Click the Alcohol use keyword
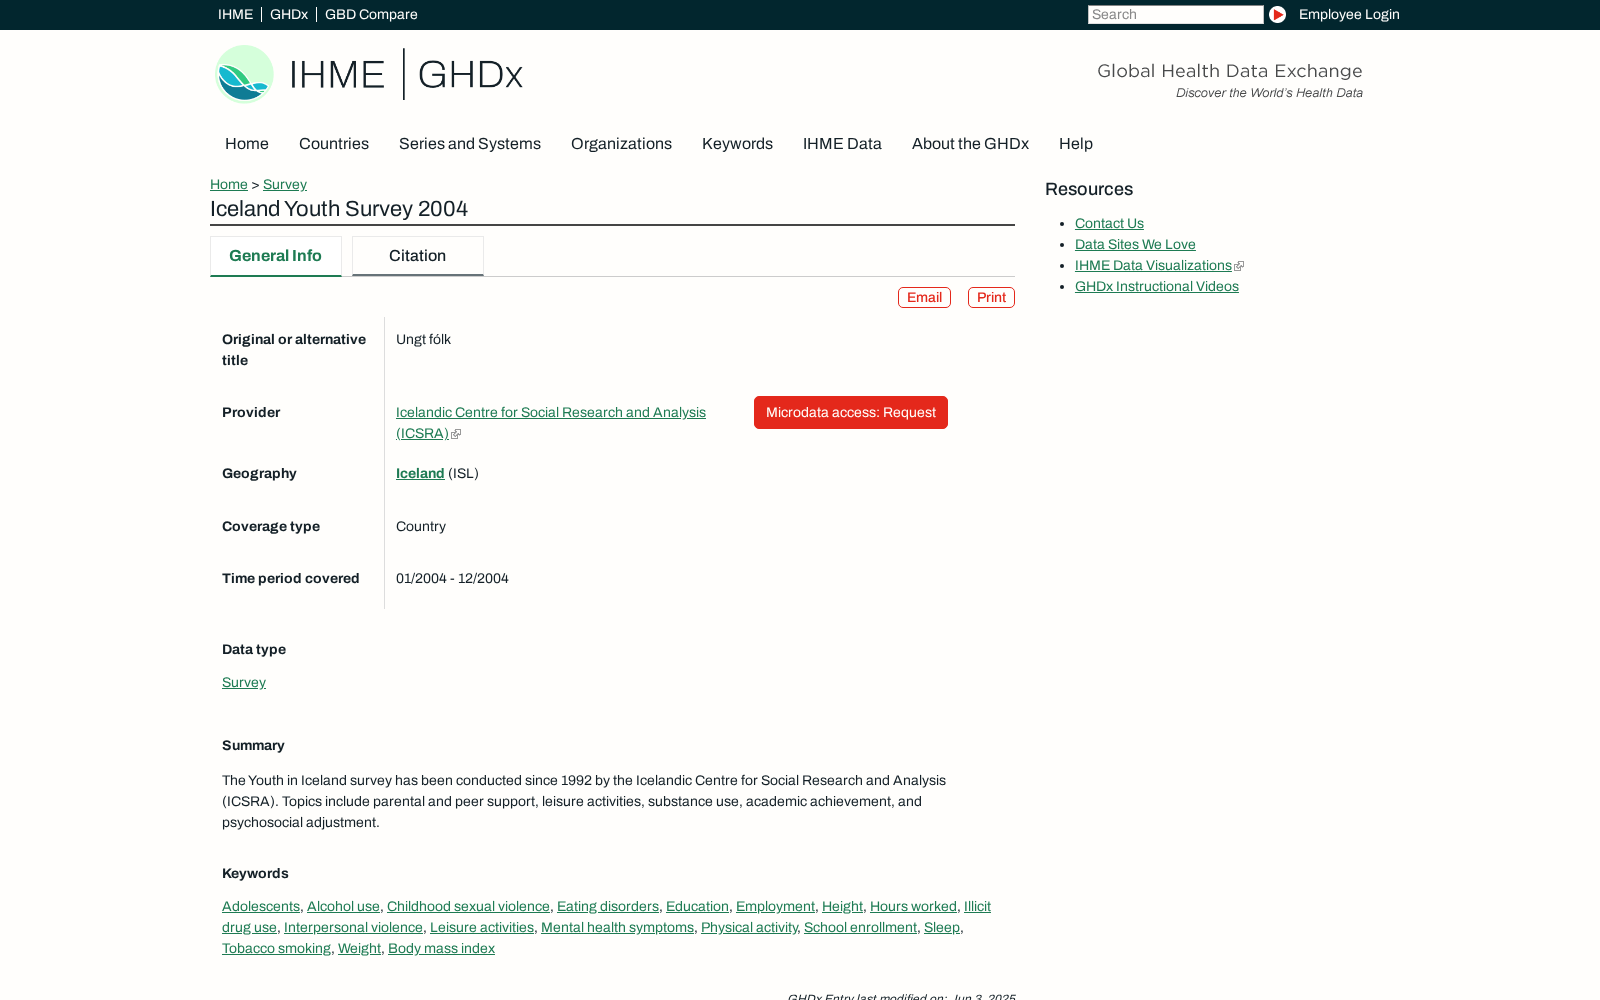1600x1000 pixels. (x=343, y=906)
